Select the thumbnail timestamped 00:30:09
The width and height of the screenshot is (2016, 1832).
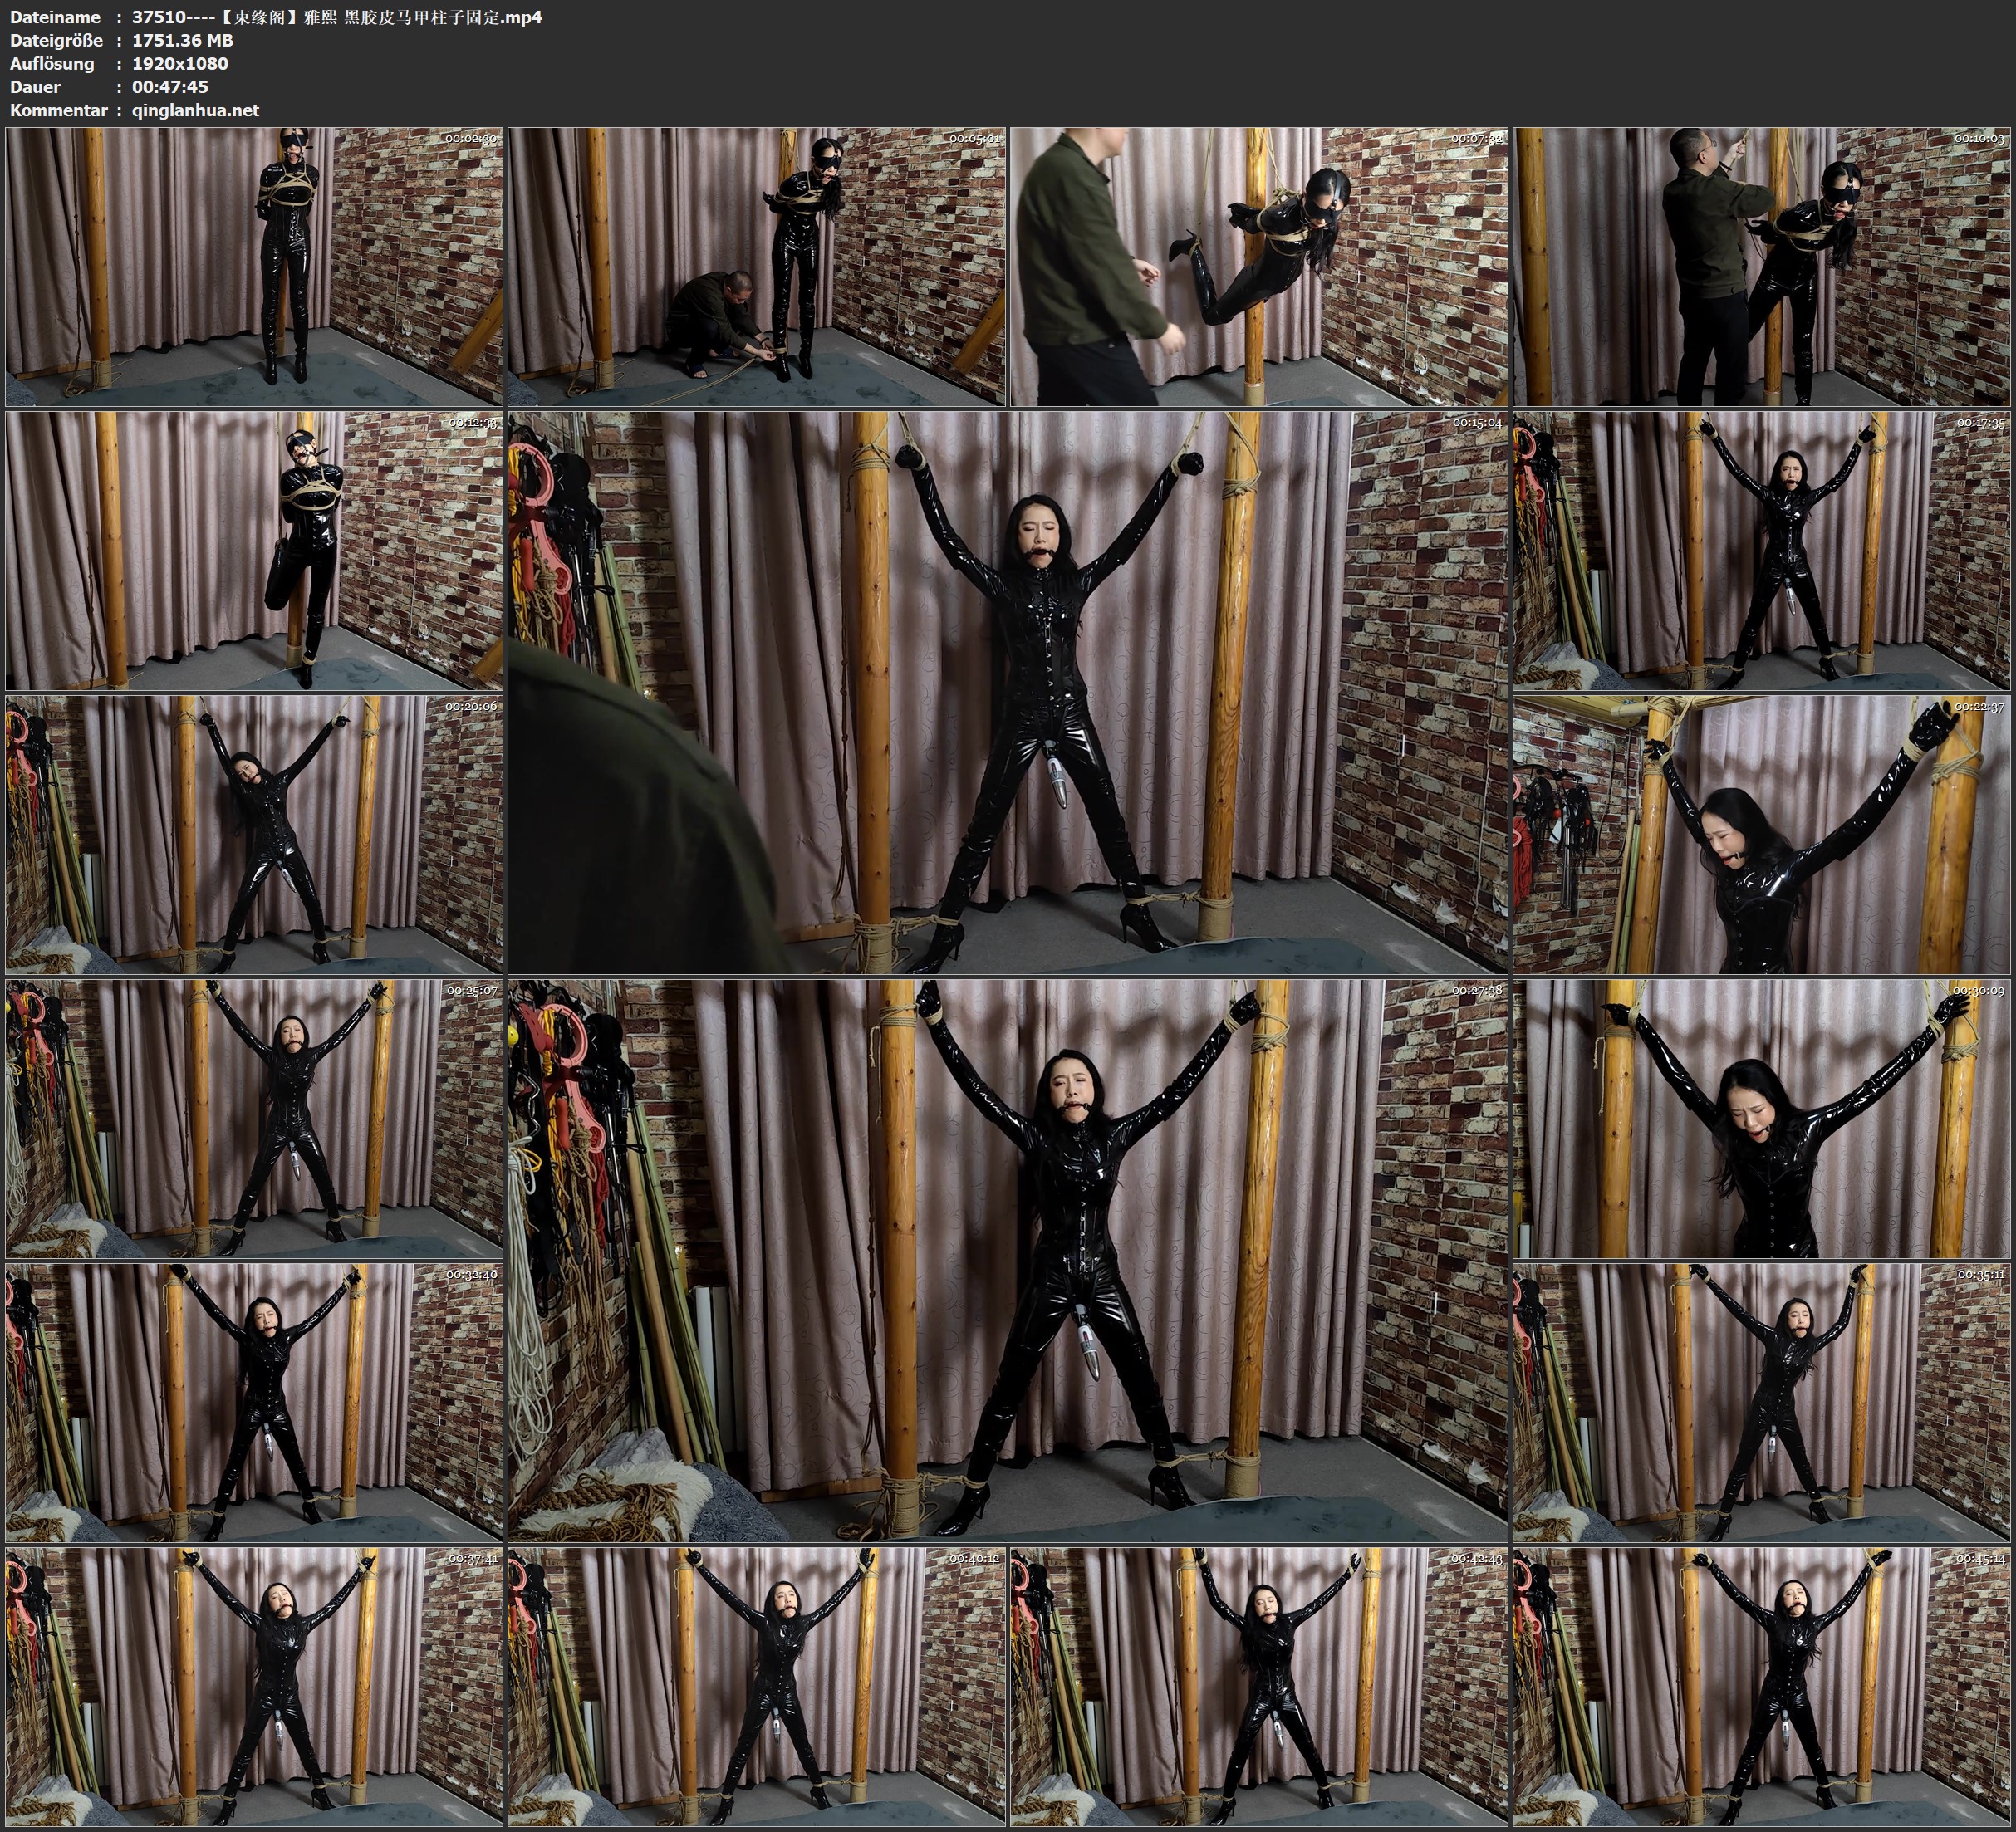(x=1762, y=1118)
